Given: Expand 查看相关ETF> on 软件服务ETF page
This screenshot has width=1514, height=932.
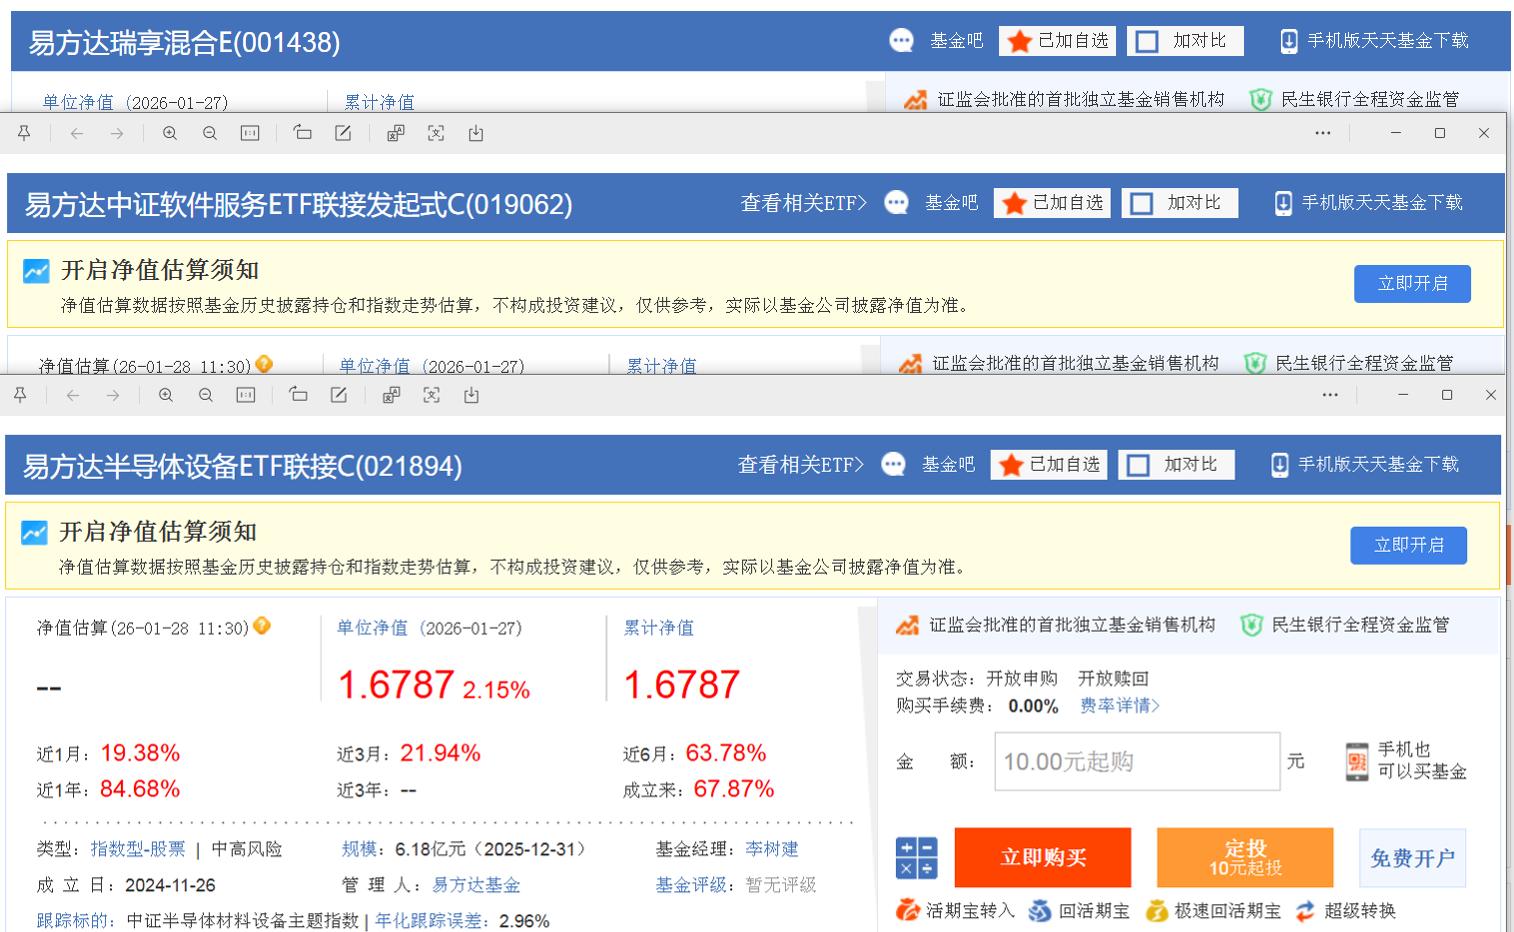Looking at the screenshot, I should 803,203.
